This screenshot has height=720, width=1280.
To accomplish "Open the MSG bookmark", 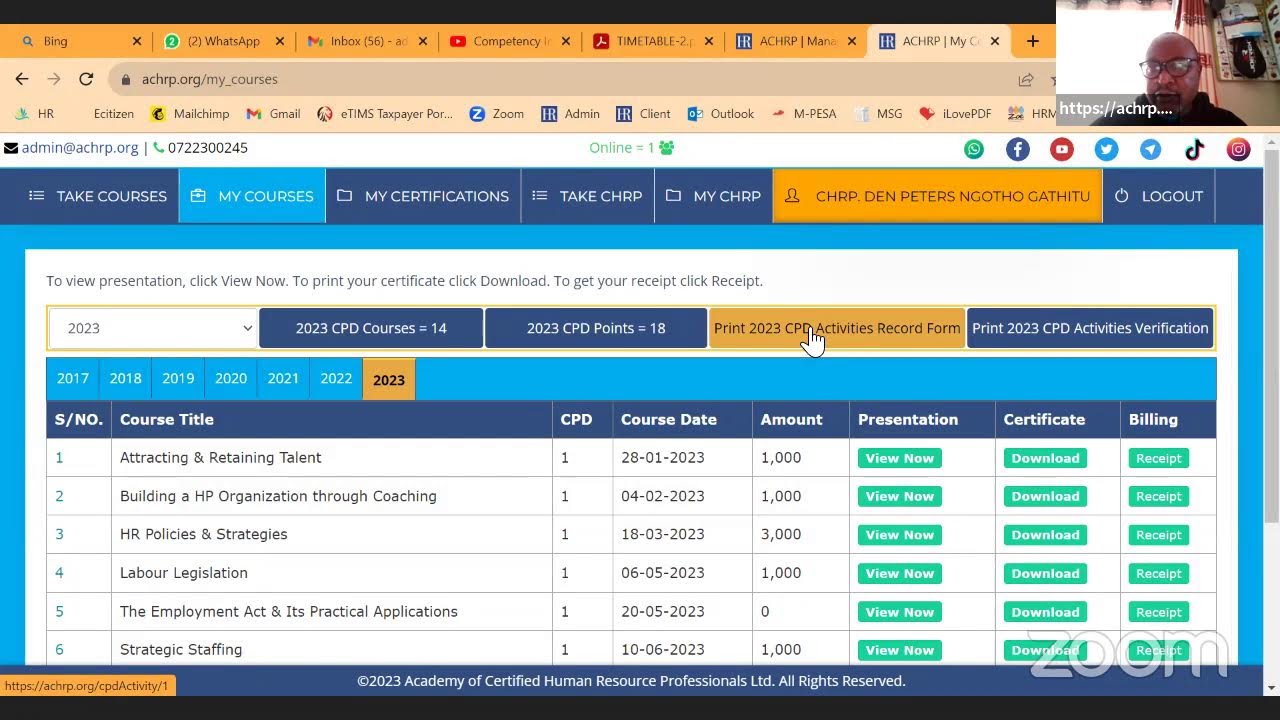I will [877, 114].
